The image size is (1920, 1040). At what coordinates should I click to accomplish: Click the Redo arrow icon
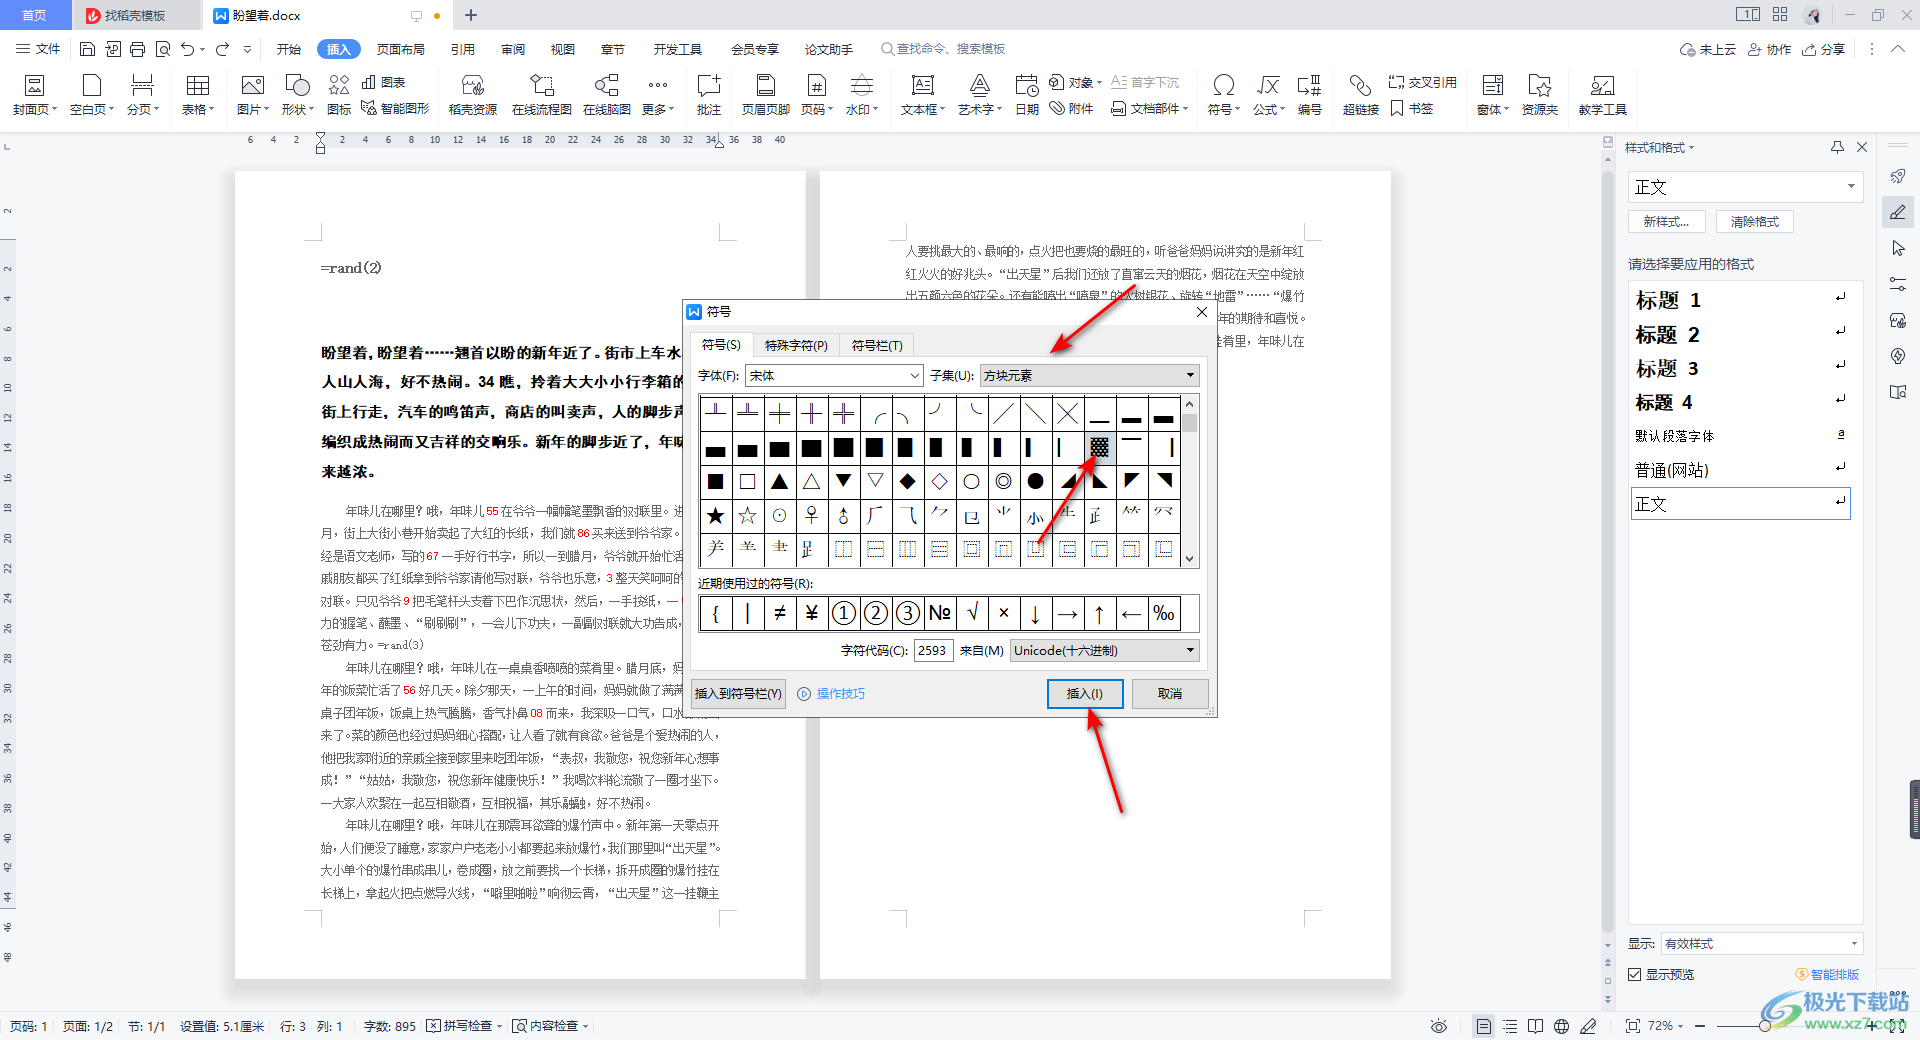coord(222,49)
